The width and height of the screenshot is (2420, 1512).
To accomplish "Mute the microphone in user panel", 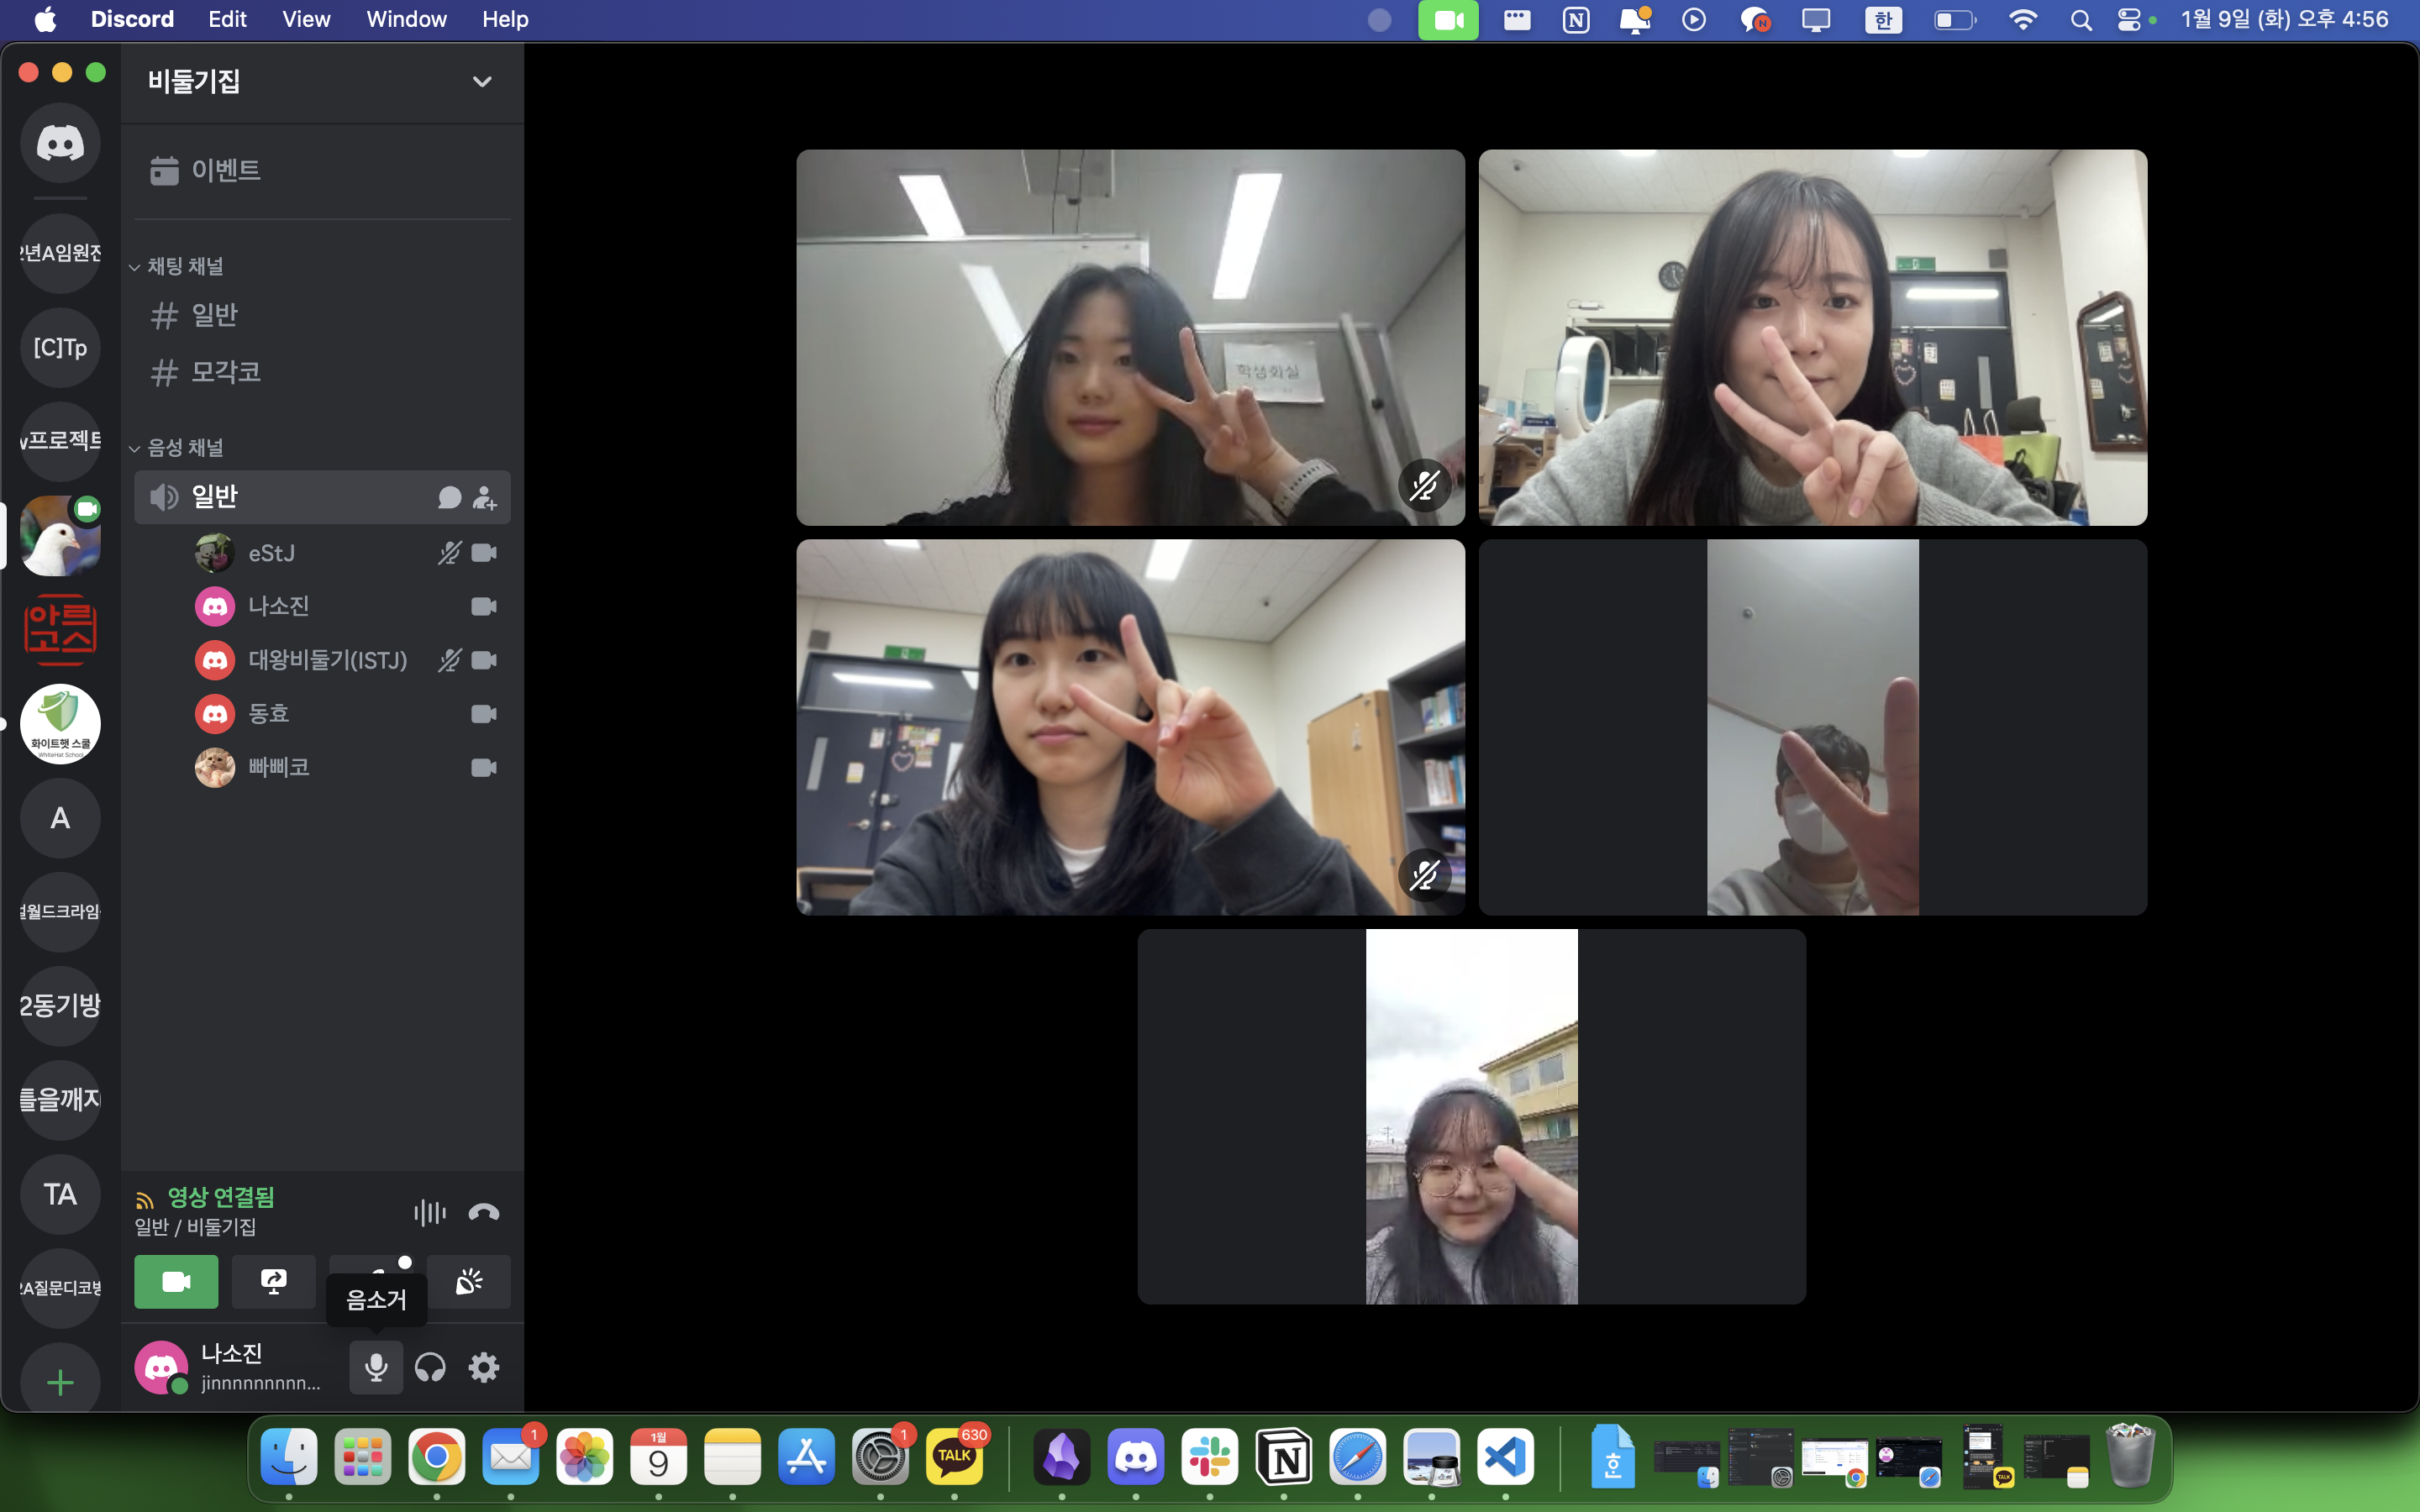I will tap(376, 1367).
